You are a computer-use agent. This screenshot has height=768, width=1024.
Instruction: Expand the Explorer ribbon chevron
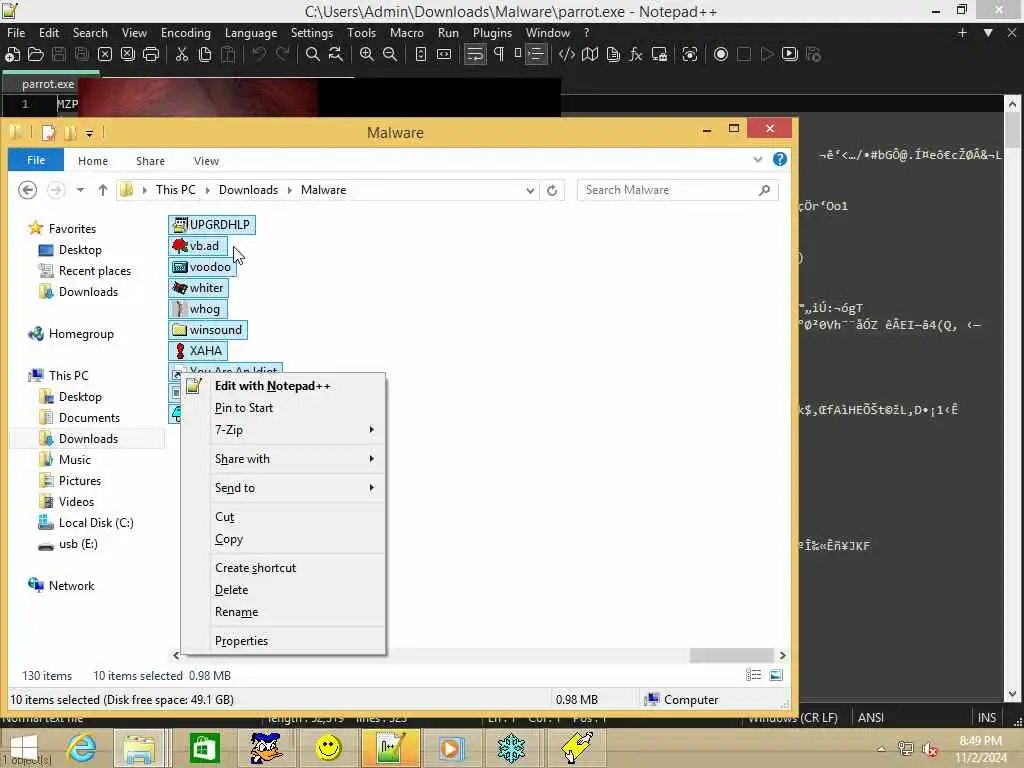pos(758,159)
